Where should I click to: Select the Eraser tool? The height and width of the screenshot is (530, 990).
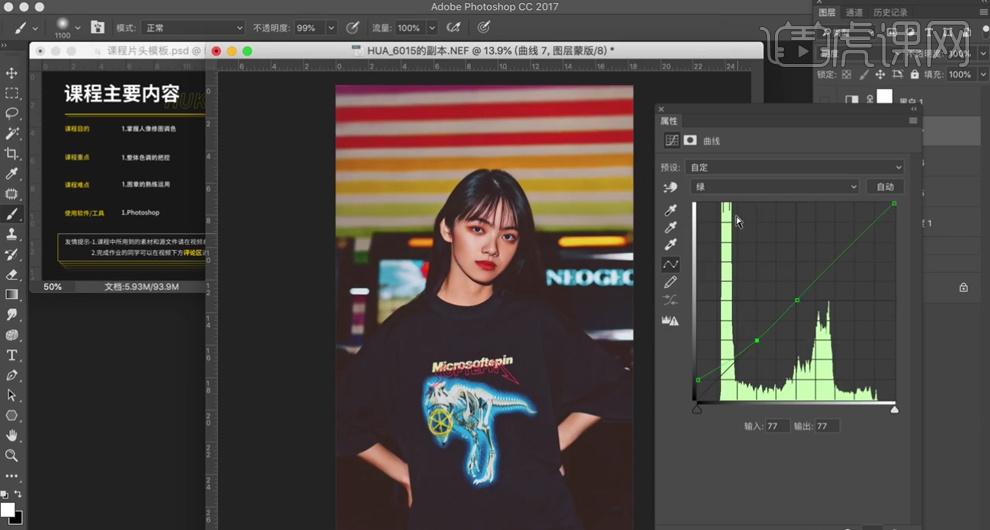click(x=11, y=274)
